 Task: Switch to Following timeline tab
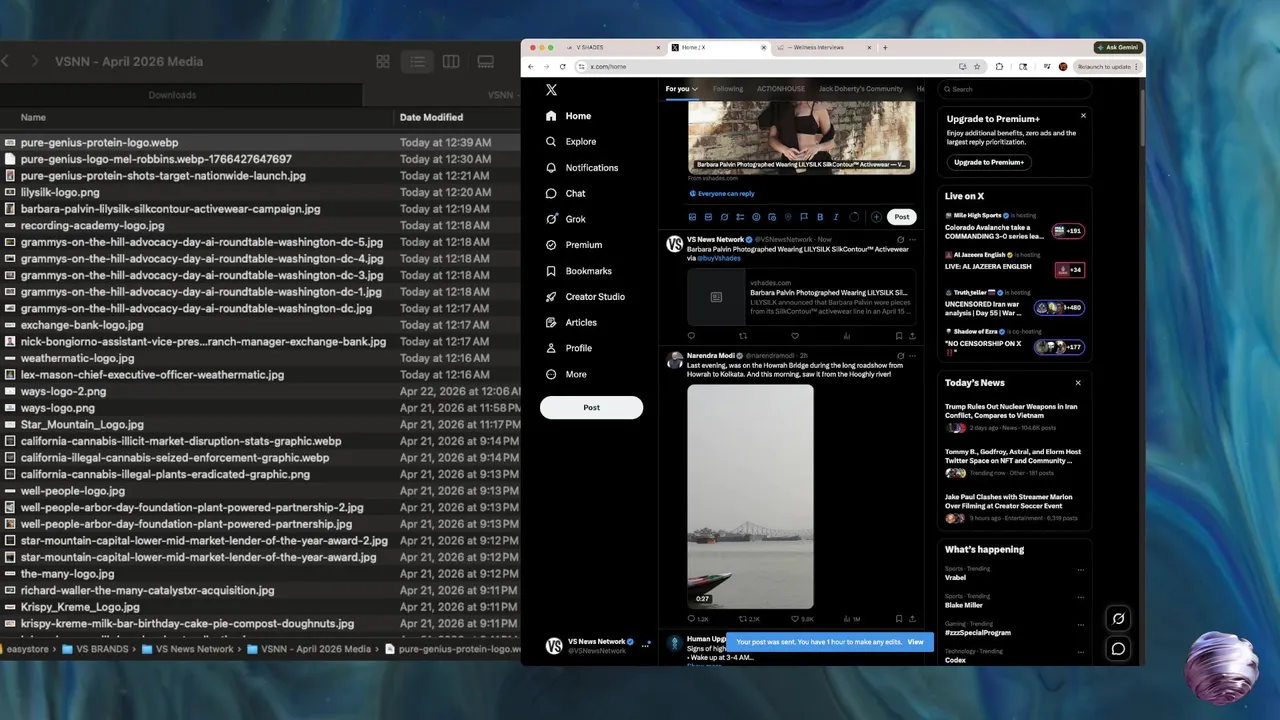click(728, 89)
